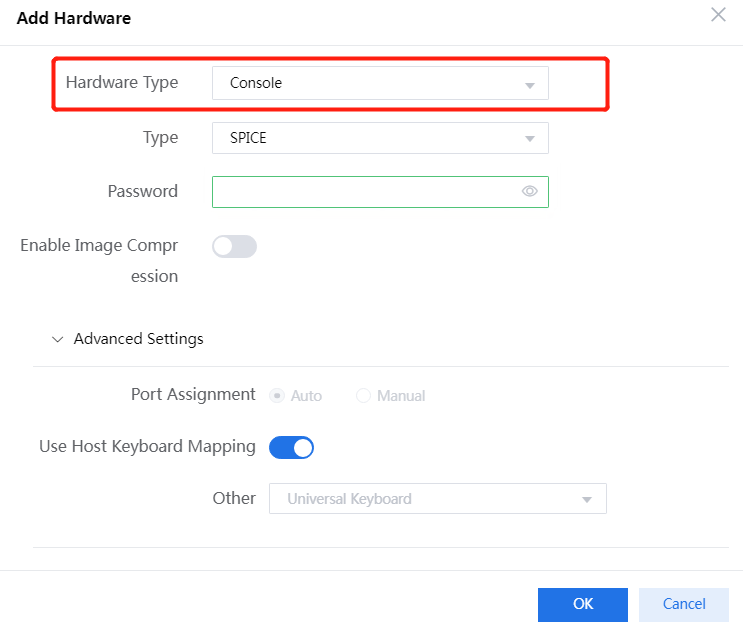Viewport: 743px width, 634px height.
Task: Click the Use Host Keyboard Mapping label
Action: tap(147, 447)
